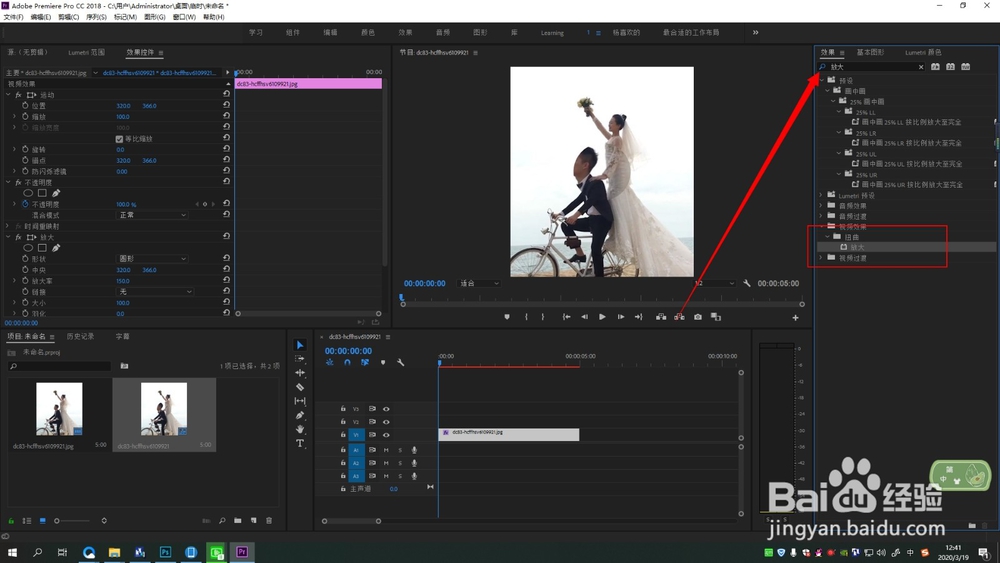Select the Track Select Forward tool

300,359
